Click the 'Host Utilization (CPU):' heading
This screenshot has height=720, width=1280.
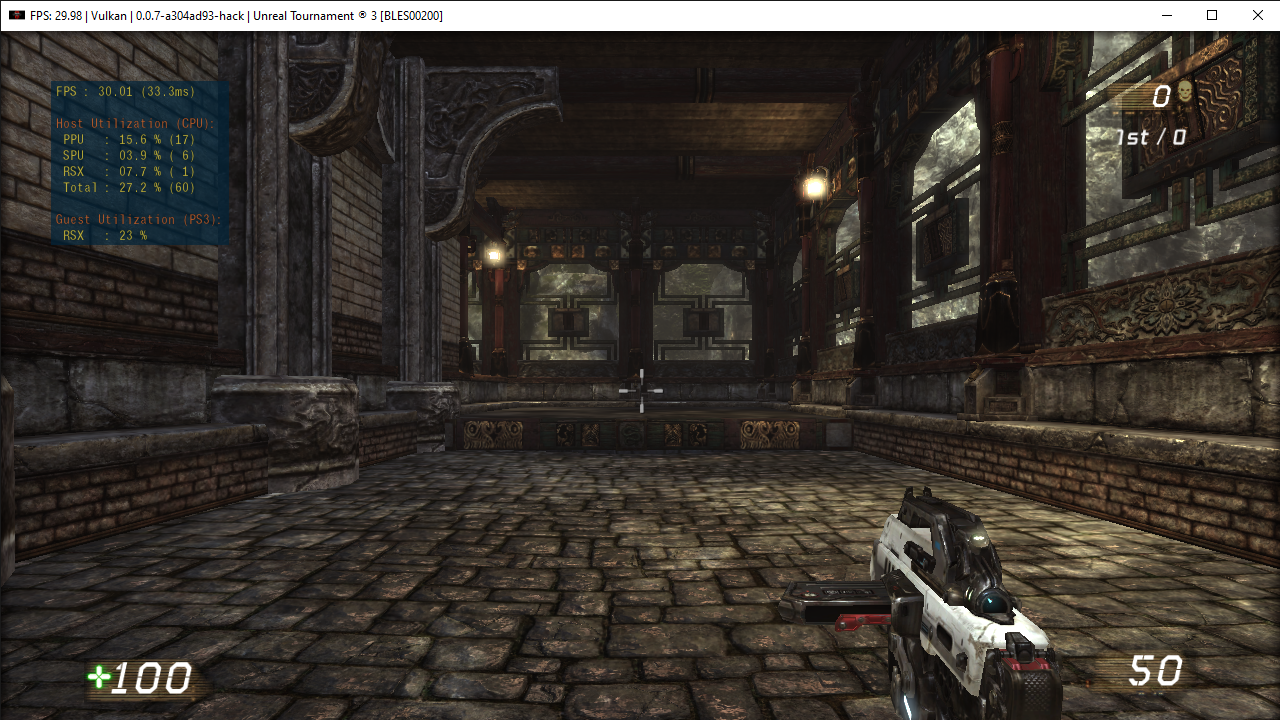tap(135, 123)
